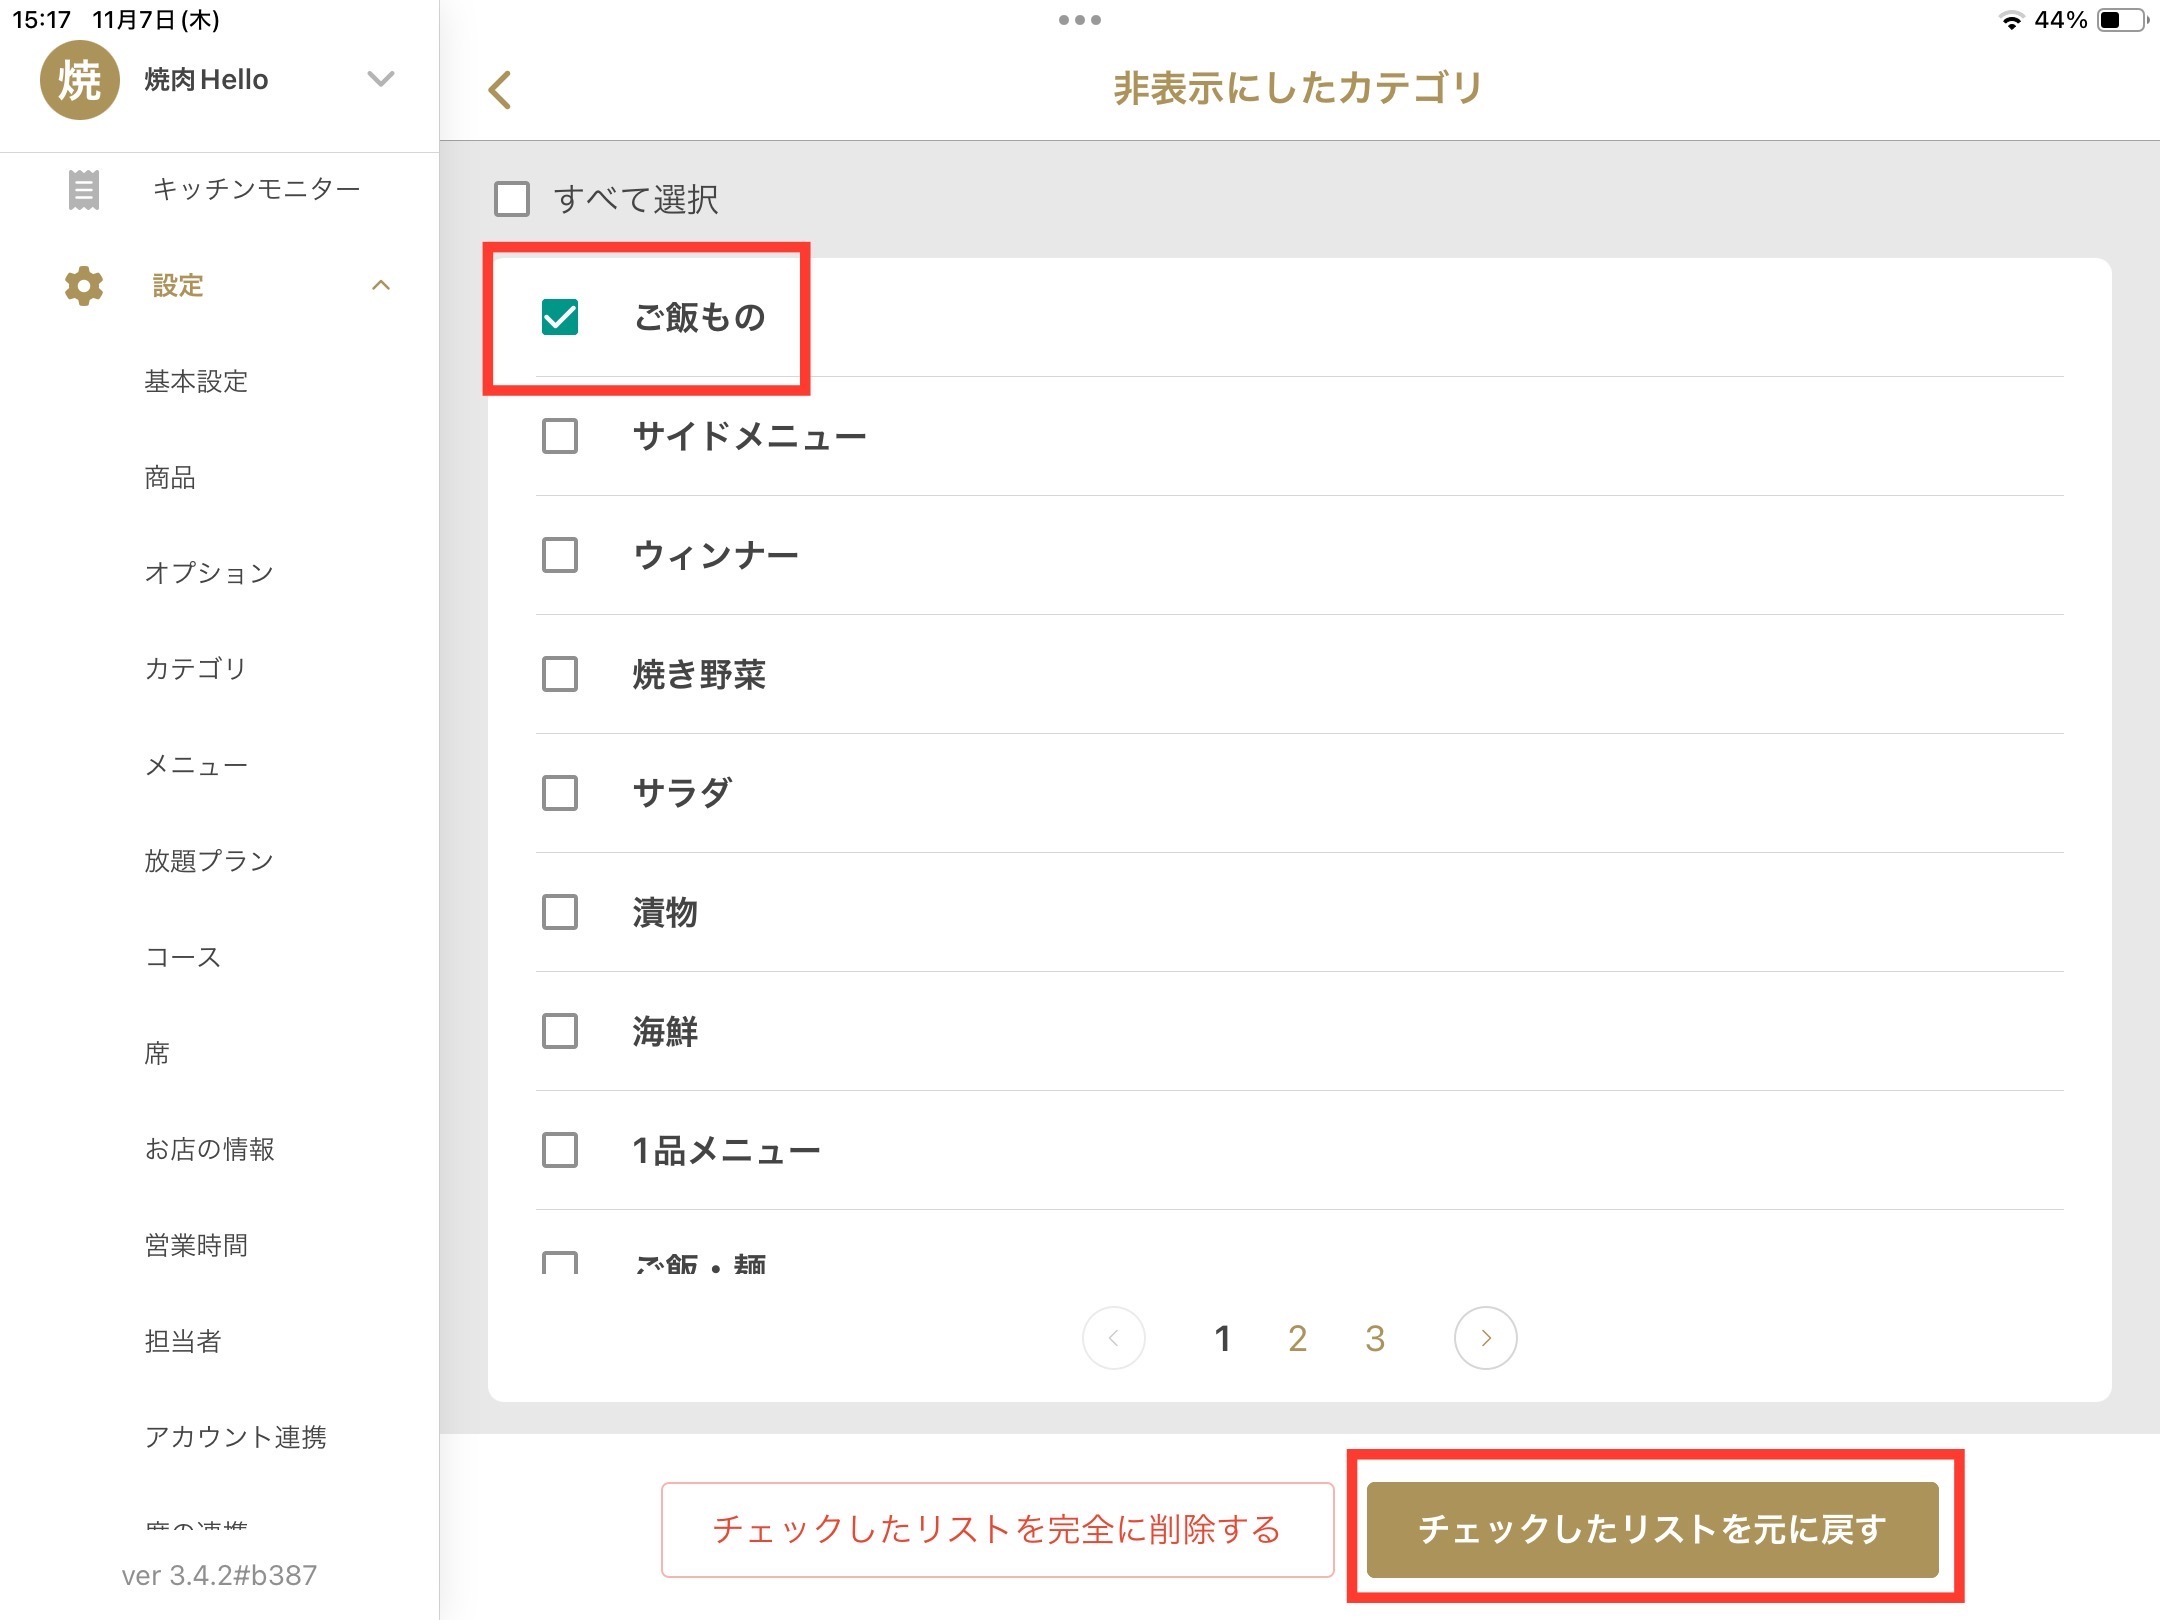Check the 漬物 checkbox
This screenshot has height=1620, width=2160.
click(560, 912)
